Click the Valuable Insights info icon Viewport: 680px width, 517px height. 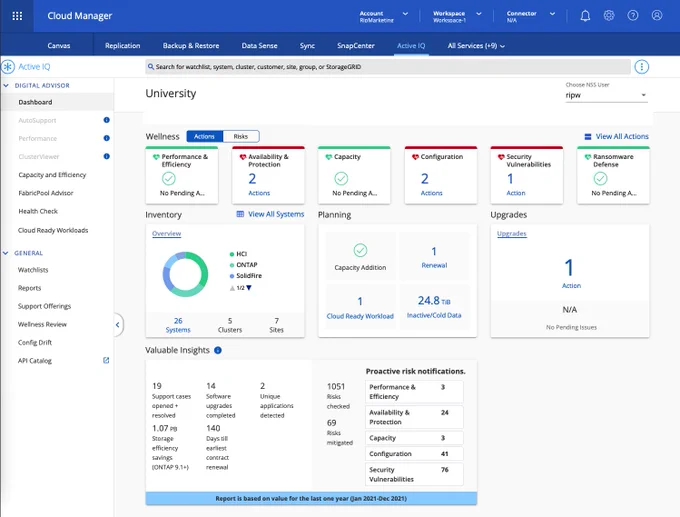click(218, 350)
